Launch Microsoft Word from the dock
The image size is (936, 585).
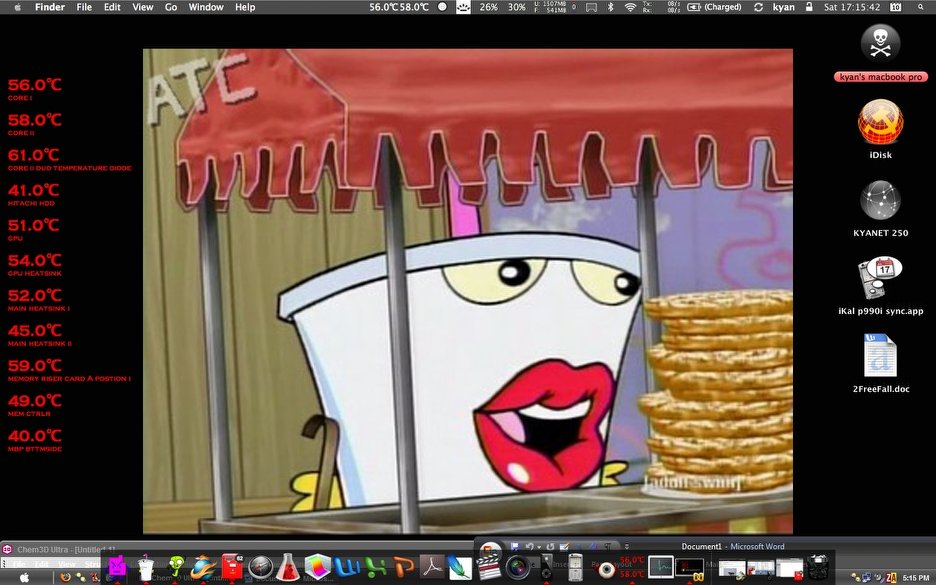(x=347, y=567)
